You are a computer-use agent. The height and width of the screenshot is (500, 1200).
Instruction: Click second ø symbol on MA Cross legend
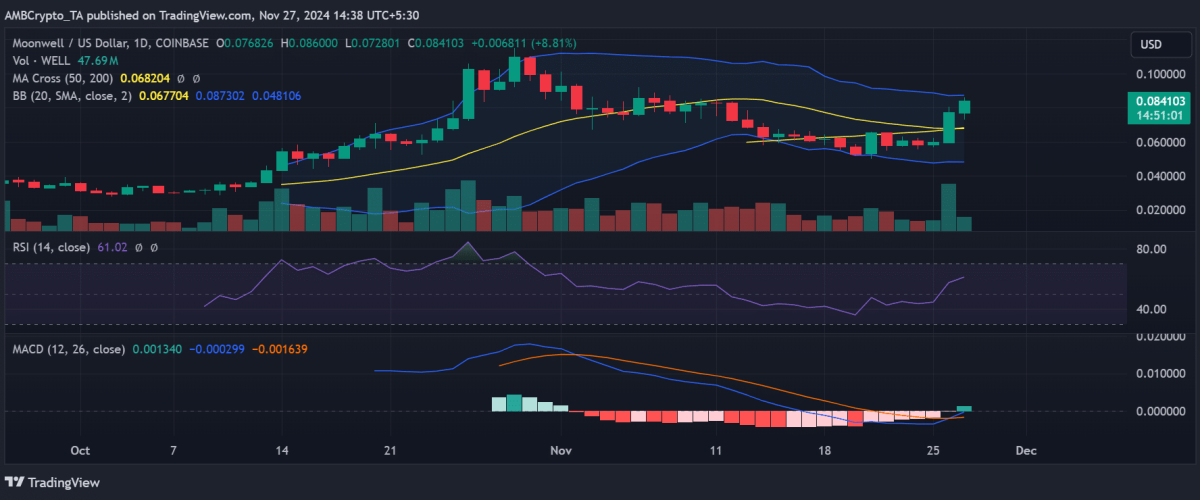[x=196, y=77]
